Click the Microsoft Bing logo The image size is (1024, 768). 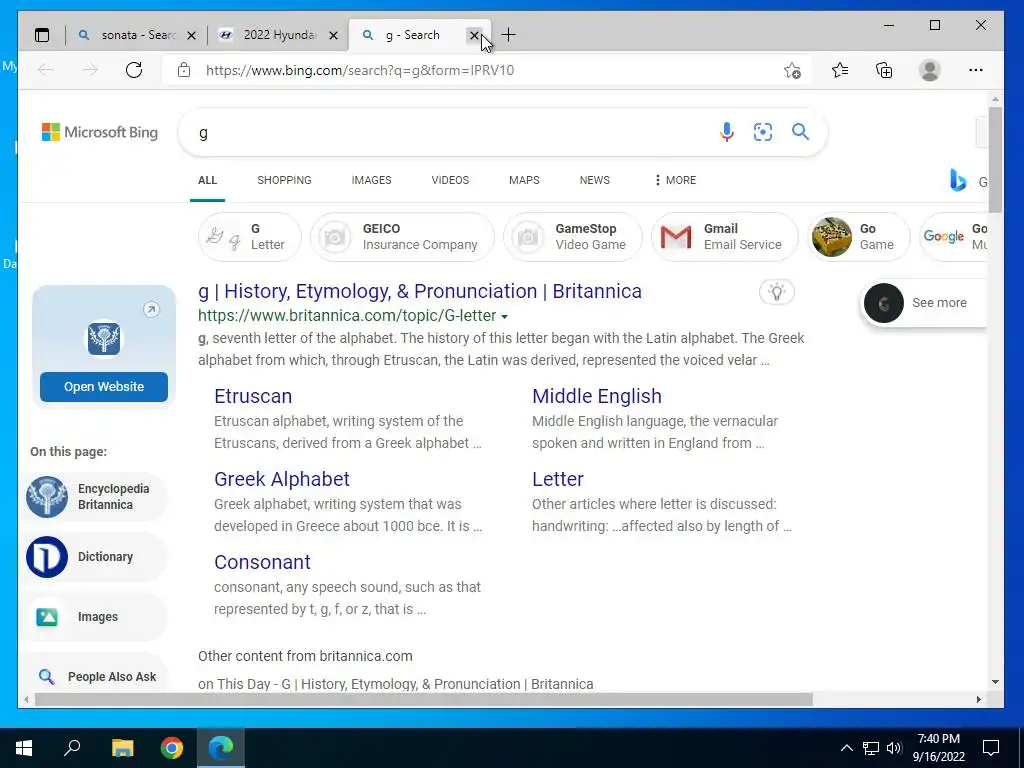coord(100,132)
